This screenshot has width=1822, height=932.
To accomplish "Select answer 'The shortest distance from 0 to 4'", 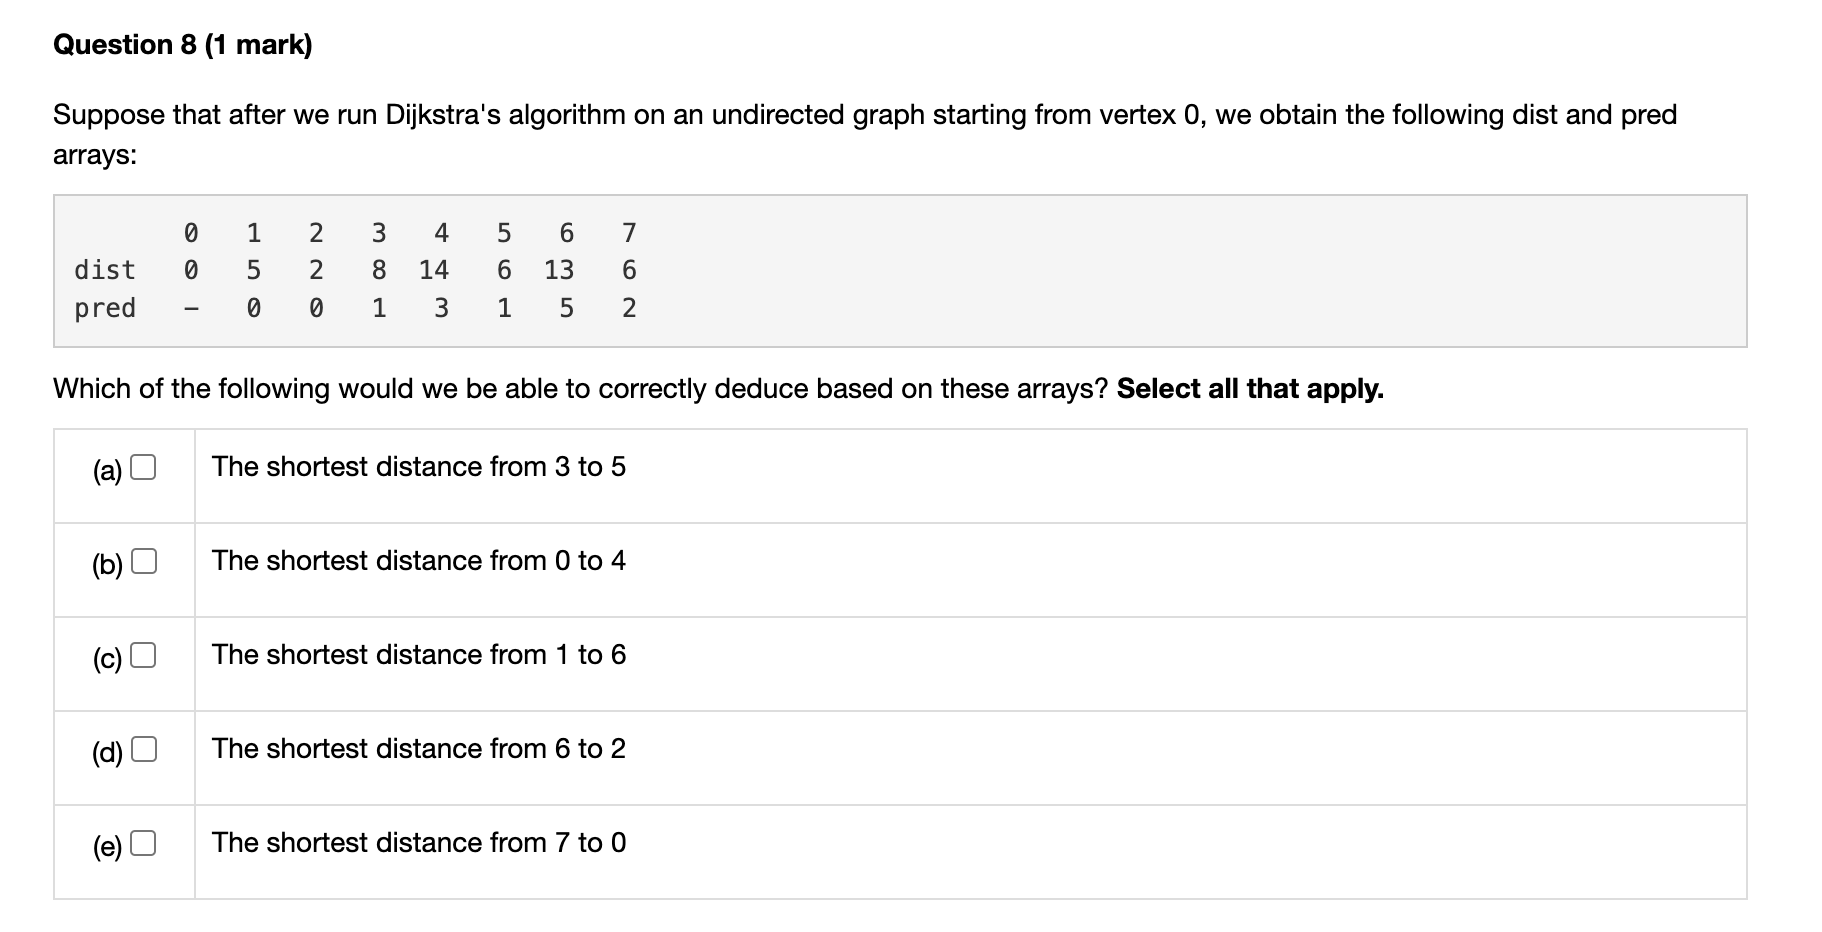I will point(419,561).
